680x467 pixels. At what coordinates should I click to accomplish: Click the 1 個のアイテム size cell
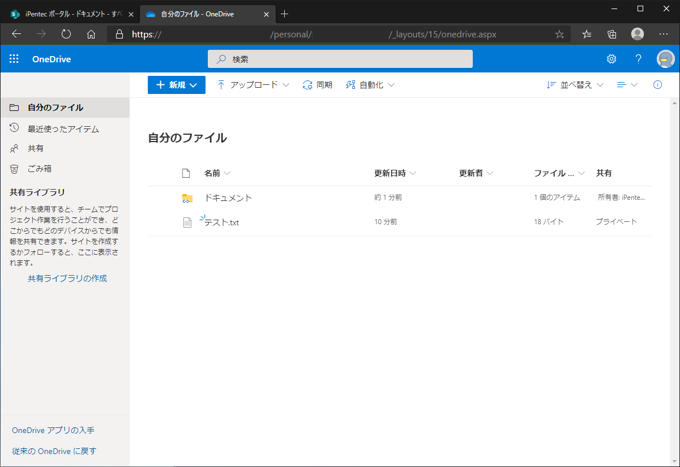(557, 197)
